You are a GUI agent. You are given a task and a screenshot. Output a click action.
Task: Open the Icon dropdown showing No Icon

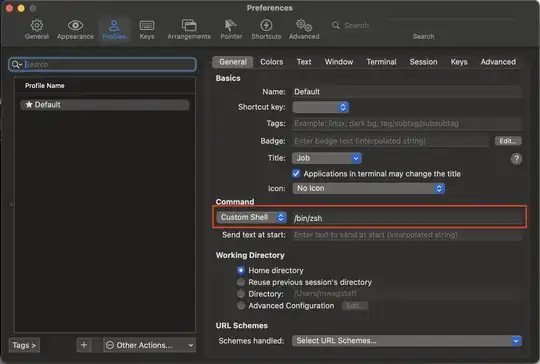368,188
